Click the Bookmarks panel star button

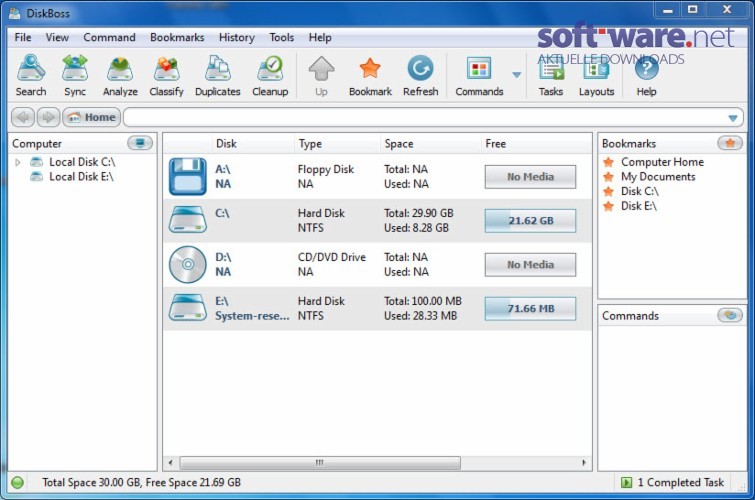[729, 143]
